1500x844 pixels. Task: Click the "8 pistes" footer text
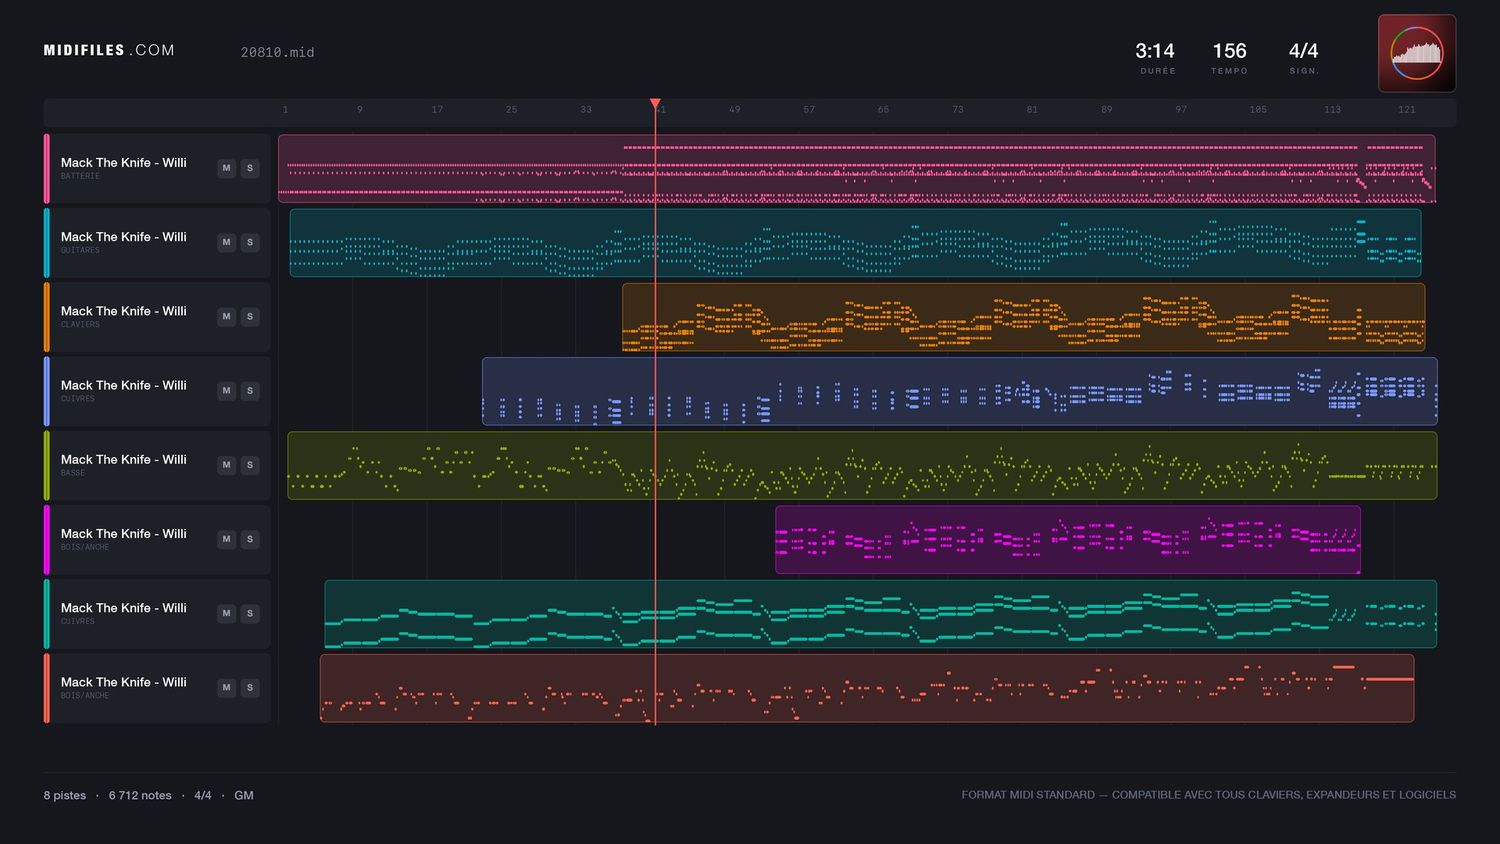point(65,796)
